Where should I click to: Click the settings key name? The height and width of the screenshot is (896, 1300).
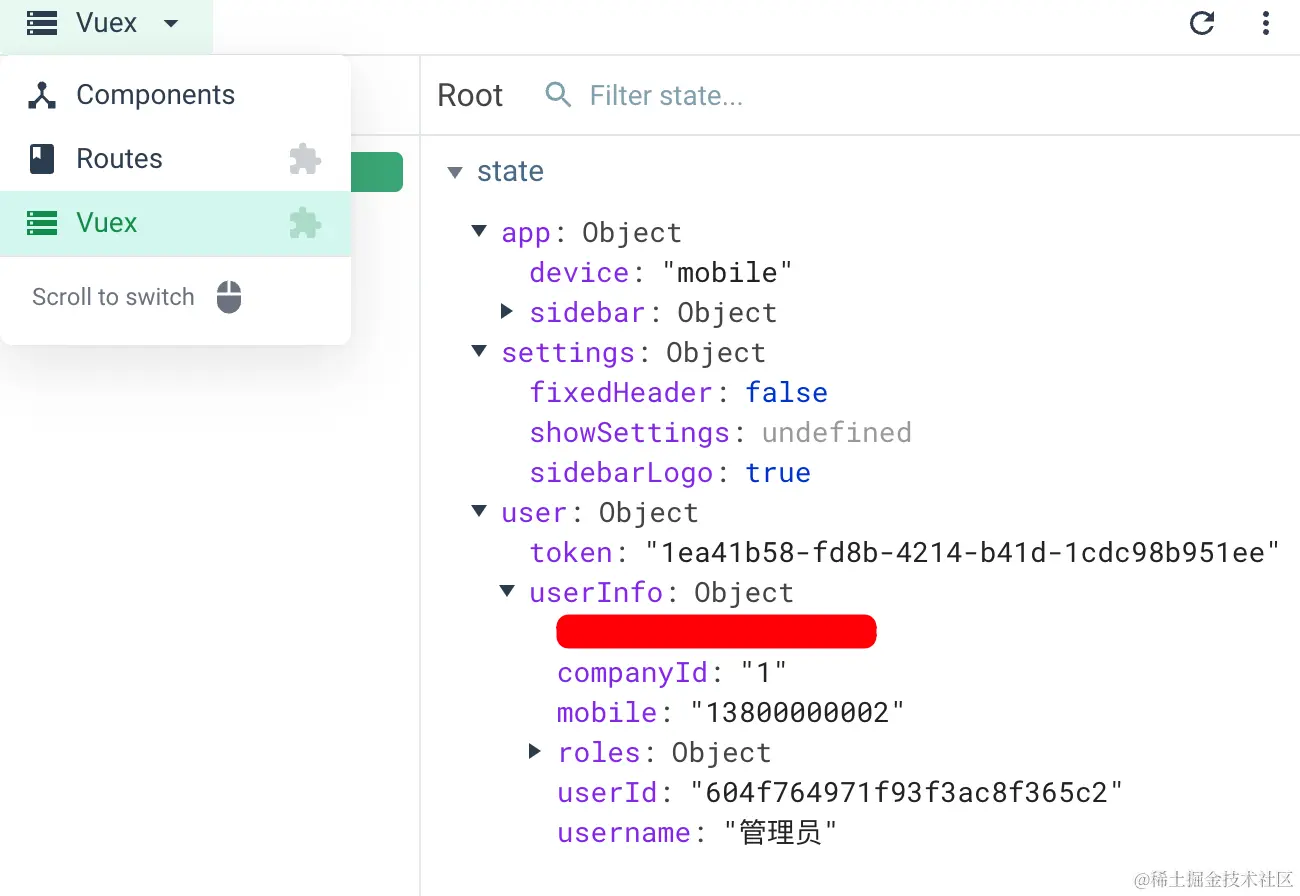tap(568, 353)
